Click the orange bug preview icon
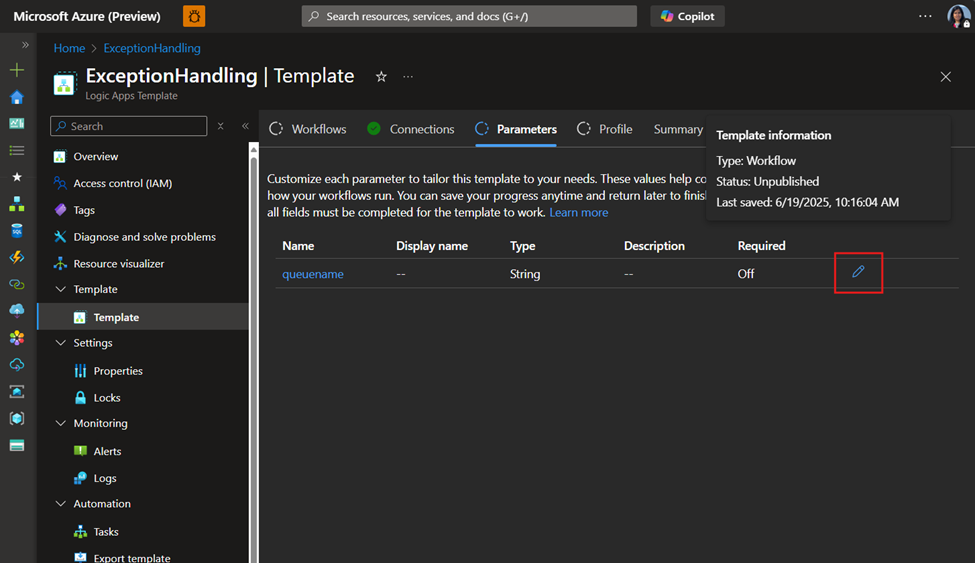This screenshot has width=975, height=563. 194,16
